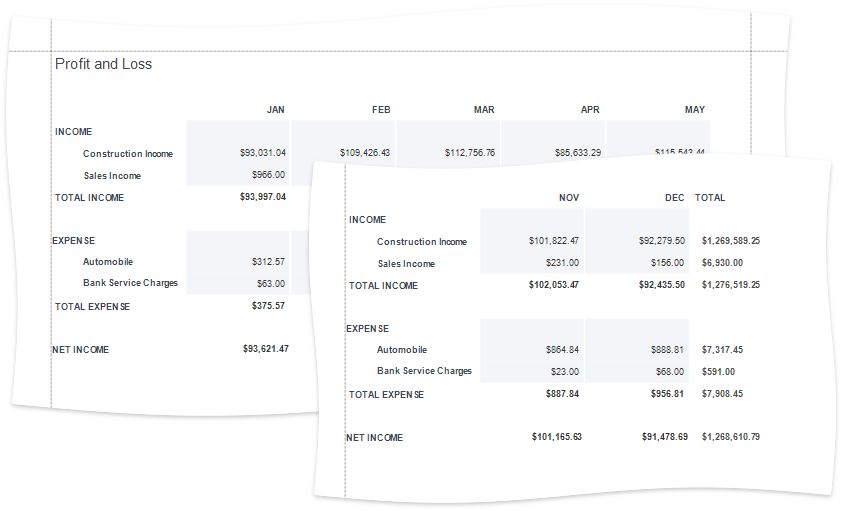Click the $112,756.76 March value

pyautogui.click(x=470, y=153)
